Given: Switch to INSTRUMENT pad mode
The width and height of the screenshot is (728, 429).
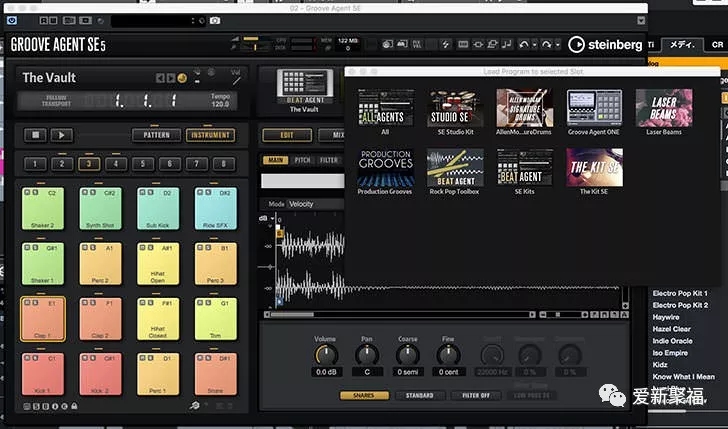Looking at the screenshot, I should pos(210,135).
